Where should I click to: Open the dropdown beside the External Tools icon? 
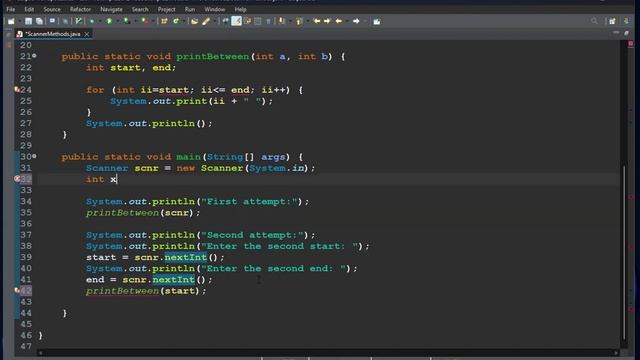pos(153,21)
